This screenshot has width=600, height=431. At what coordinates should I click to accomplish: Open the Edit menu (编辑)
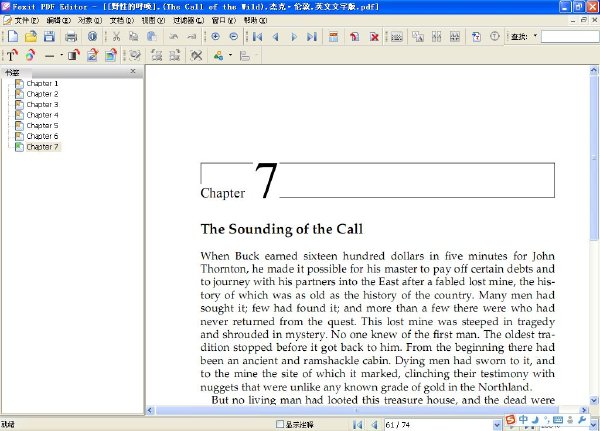coord(59,20)
